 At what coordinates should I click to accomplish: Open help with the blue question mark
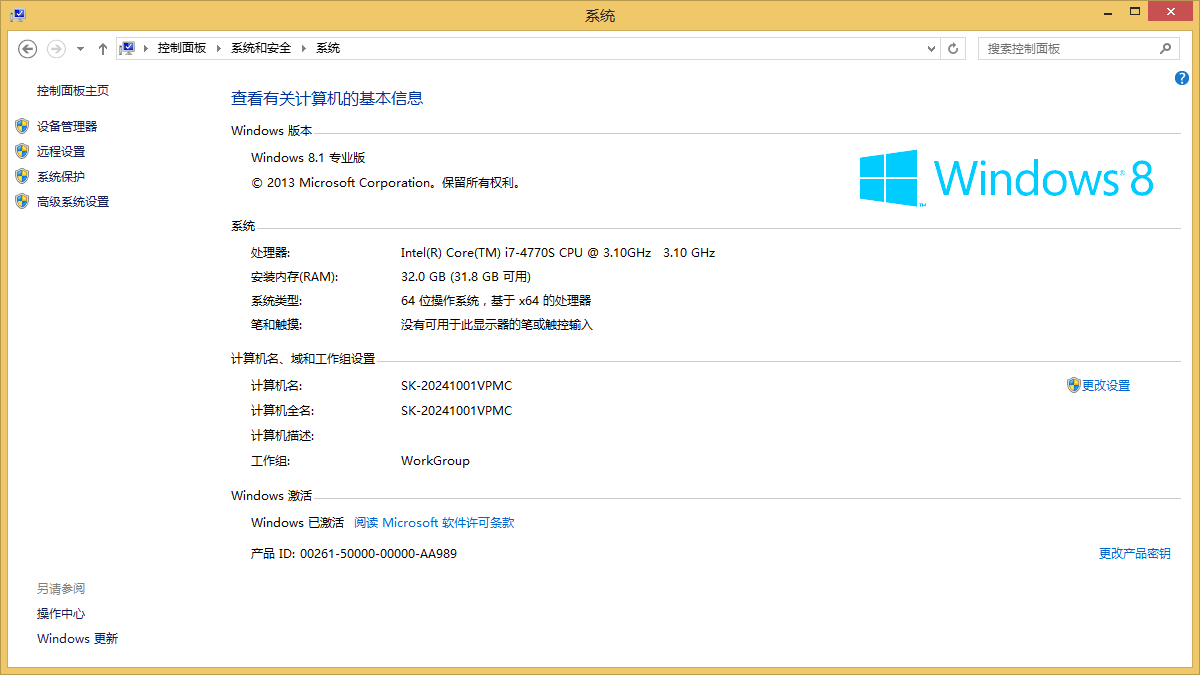1182,78
